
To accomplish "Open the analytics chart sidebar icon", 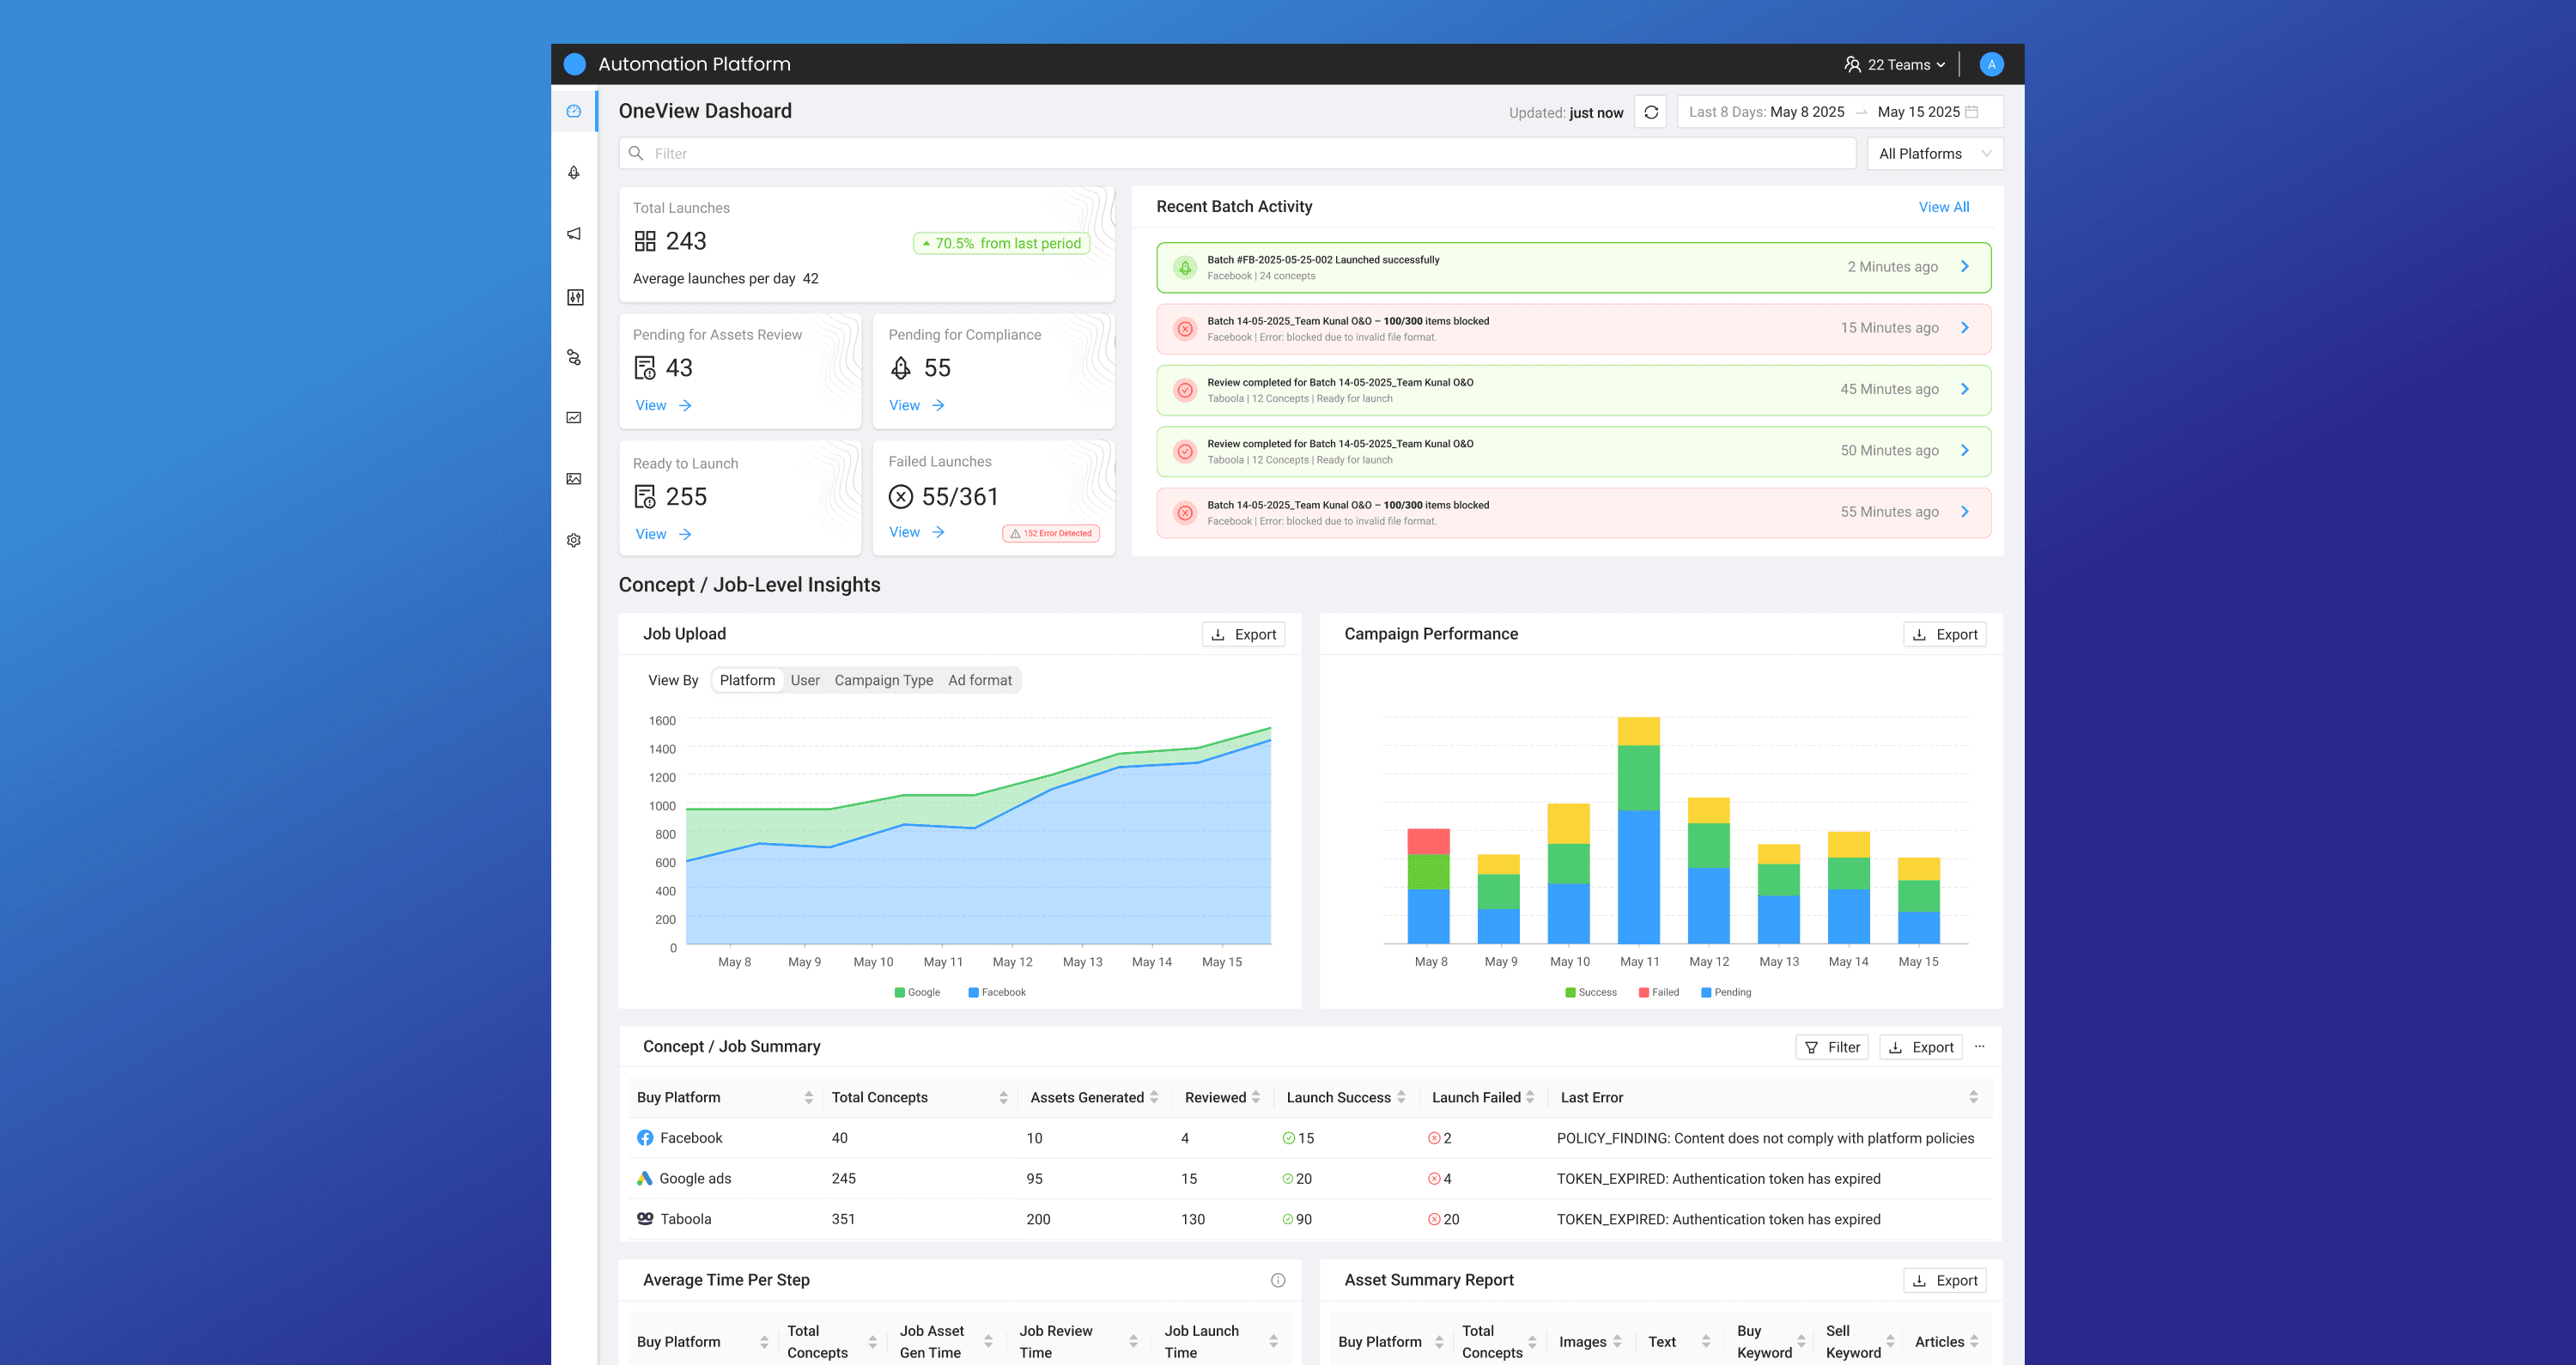I will pos(574,418).
